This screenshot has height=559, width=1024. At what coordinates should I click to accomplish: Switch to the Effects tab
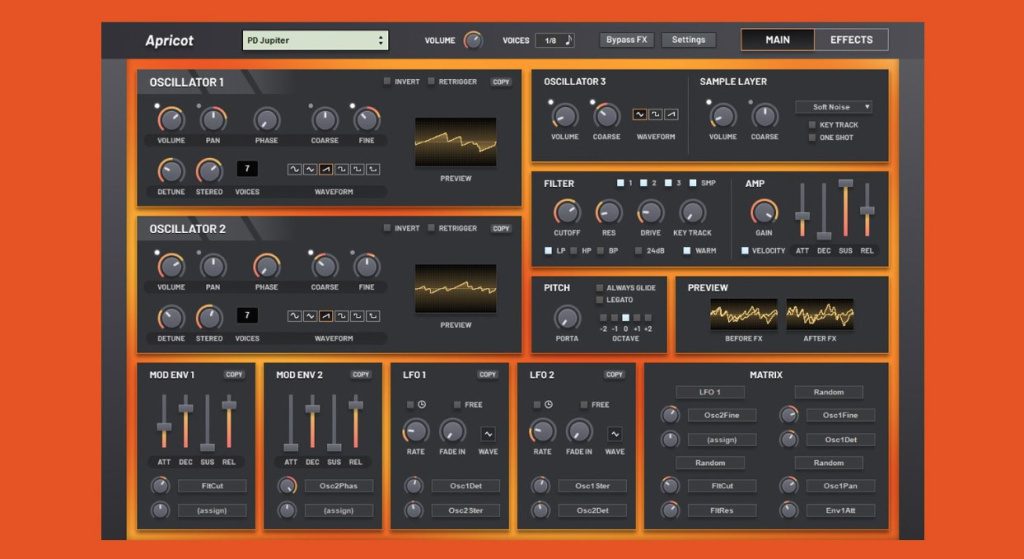click(851, 40)
